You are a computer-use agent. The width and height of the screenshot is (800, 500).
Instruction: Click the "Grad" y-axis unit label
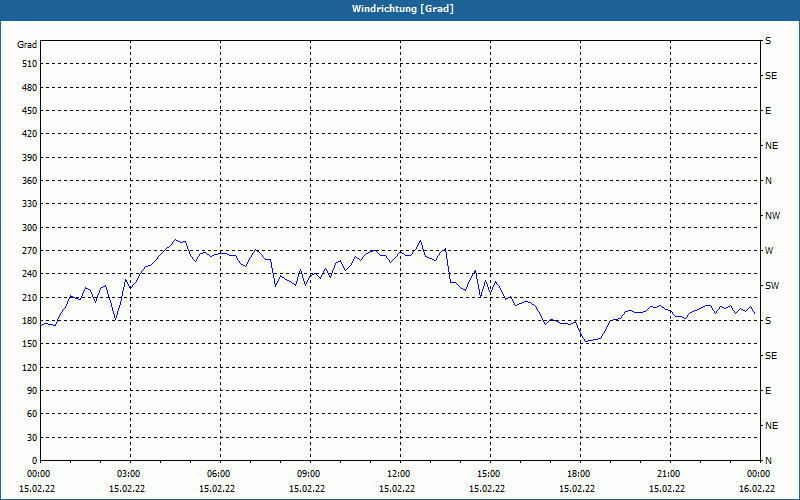tap(27, 45)
